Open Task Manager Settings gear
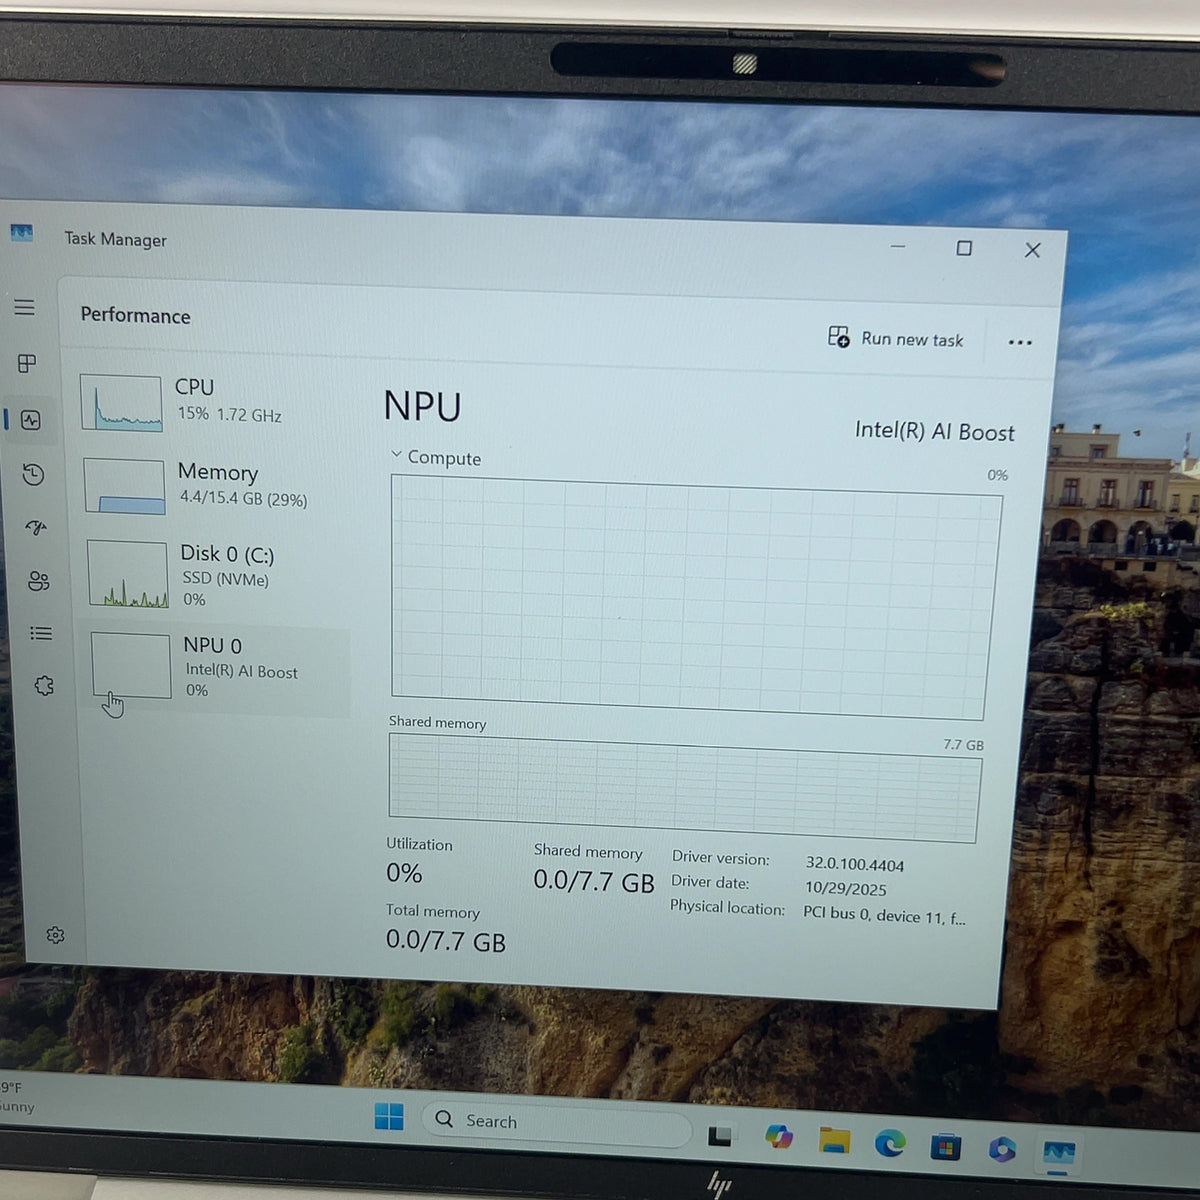The image size is (1200, 1200). pyautogui.click(x=55, y=935)
